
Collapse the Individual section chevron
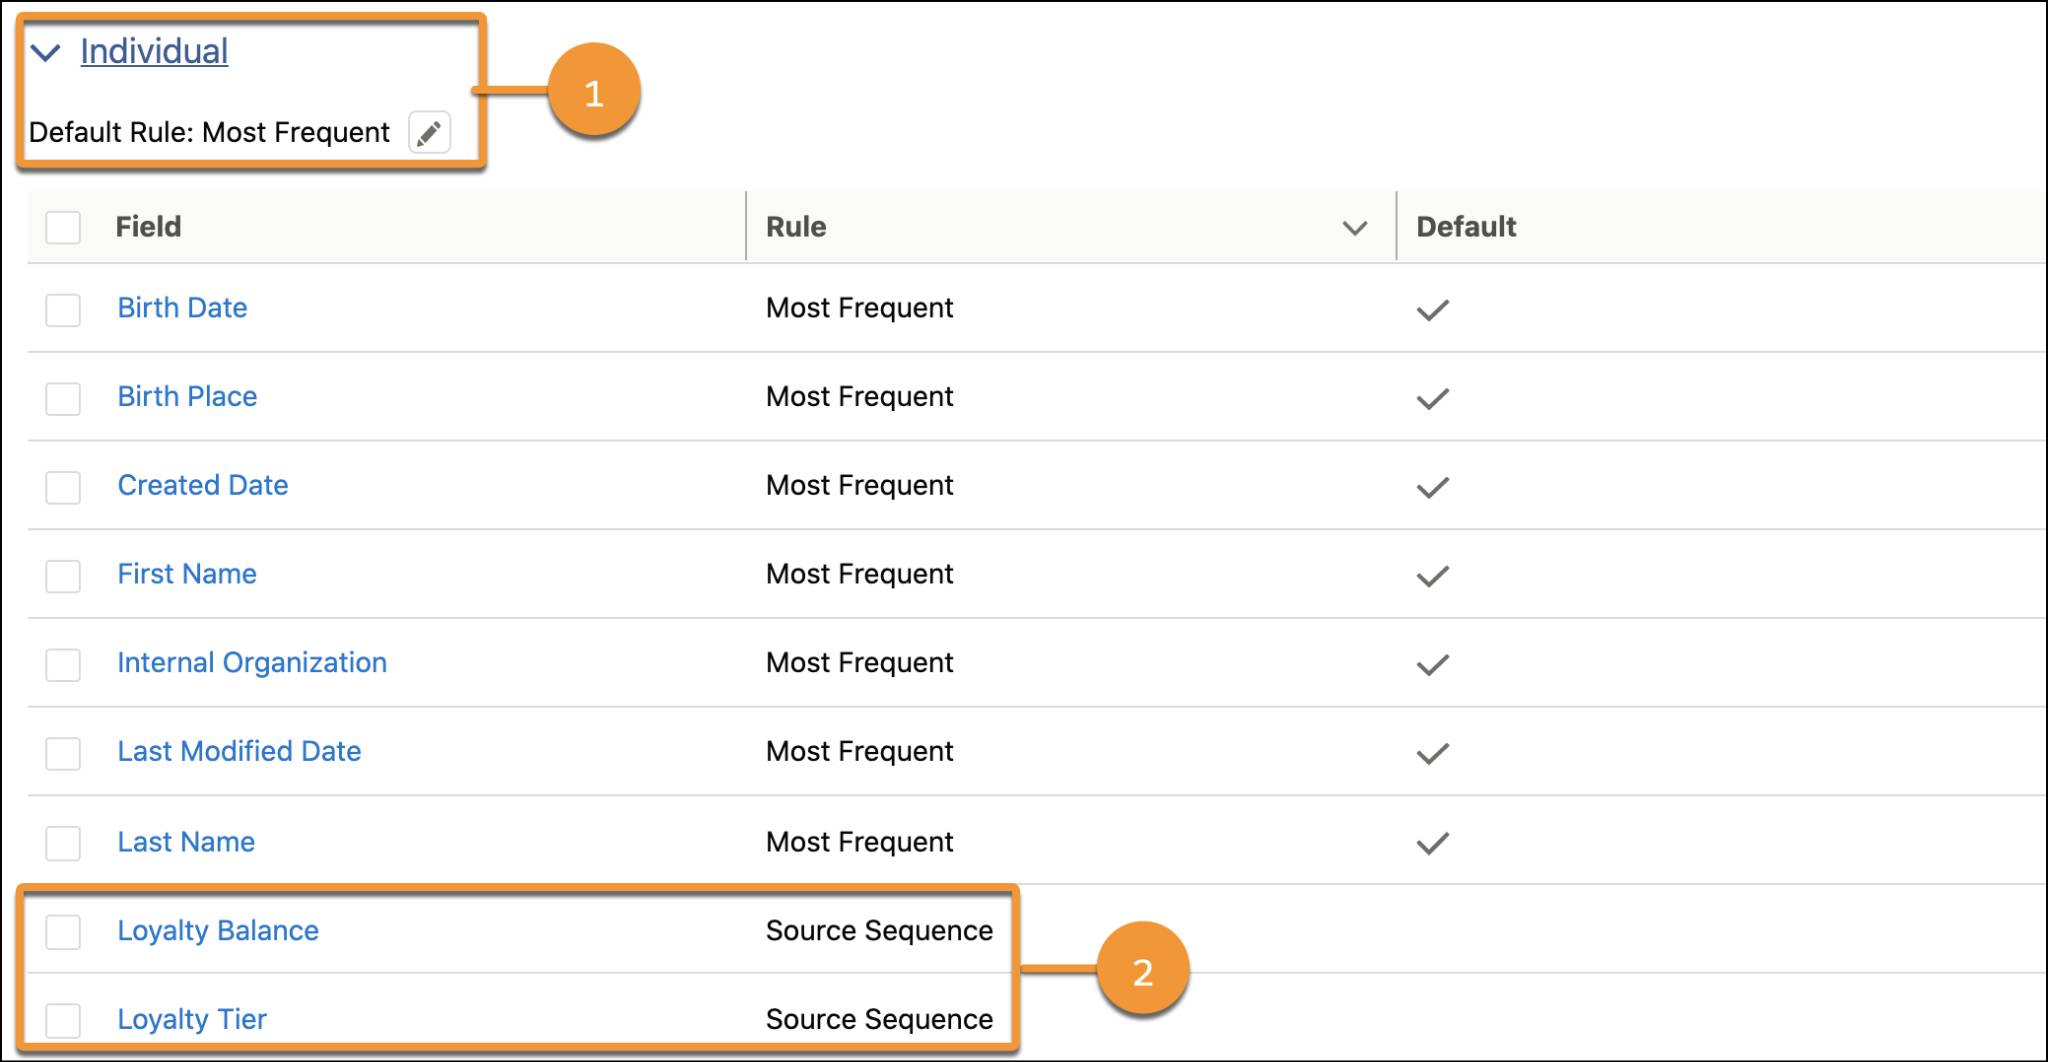tap(46, 52)
